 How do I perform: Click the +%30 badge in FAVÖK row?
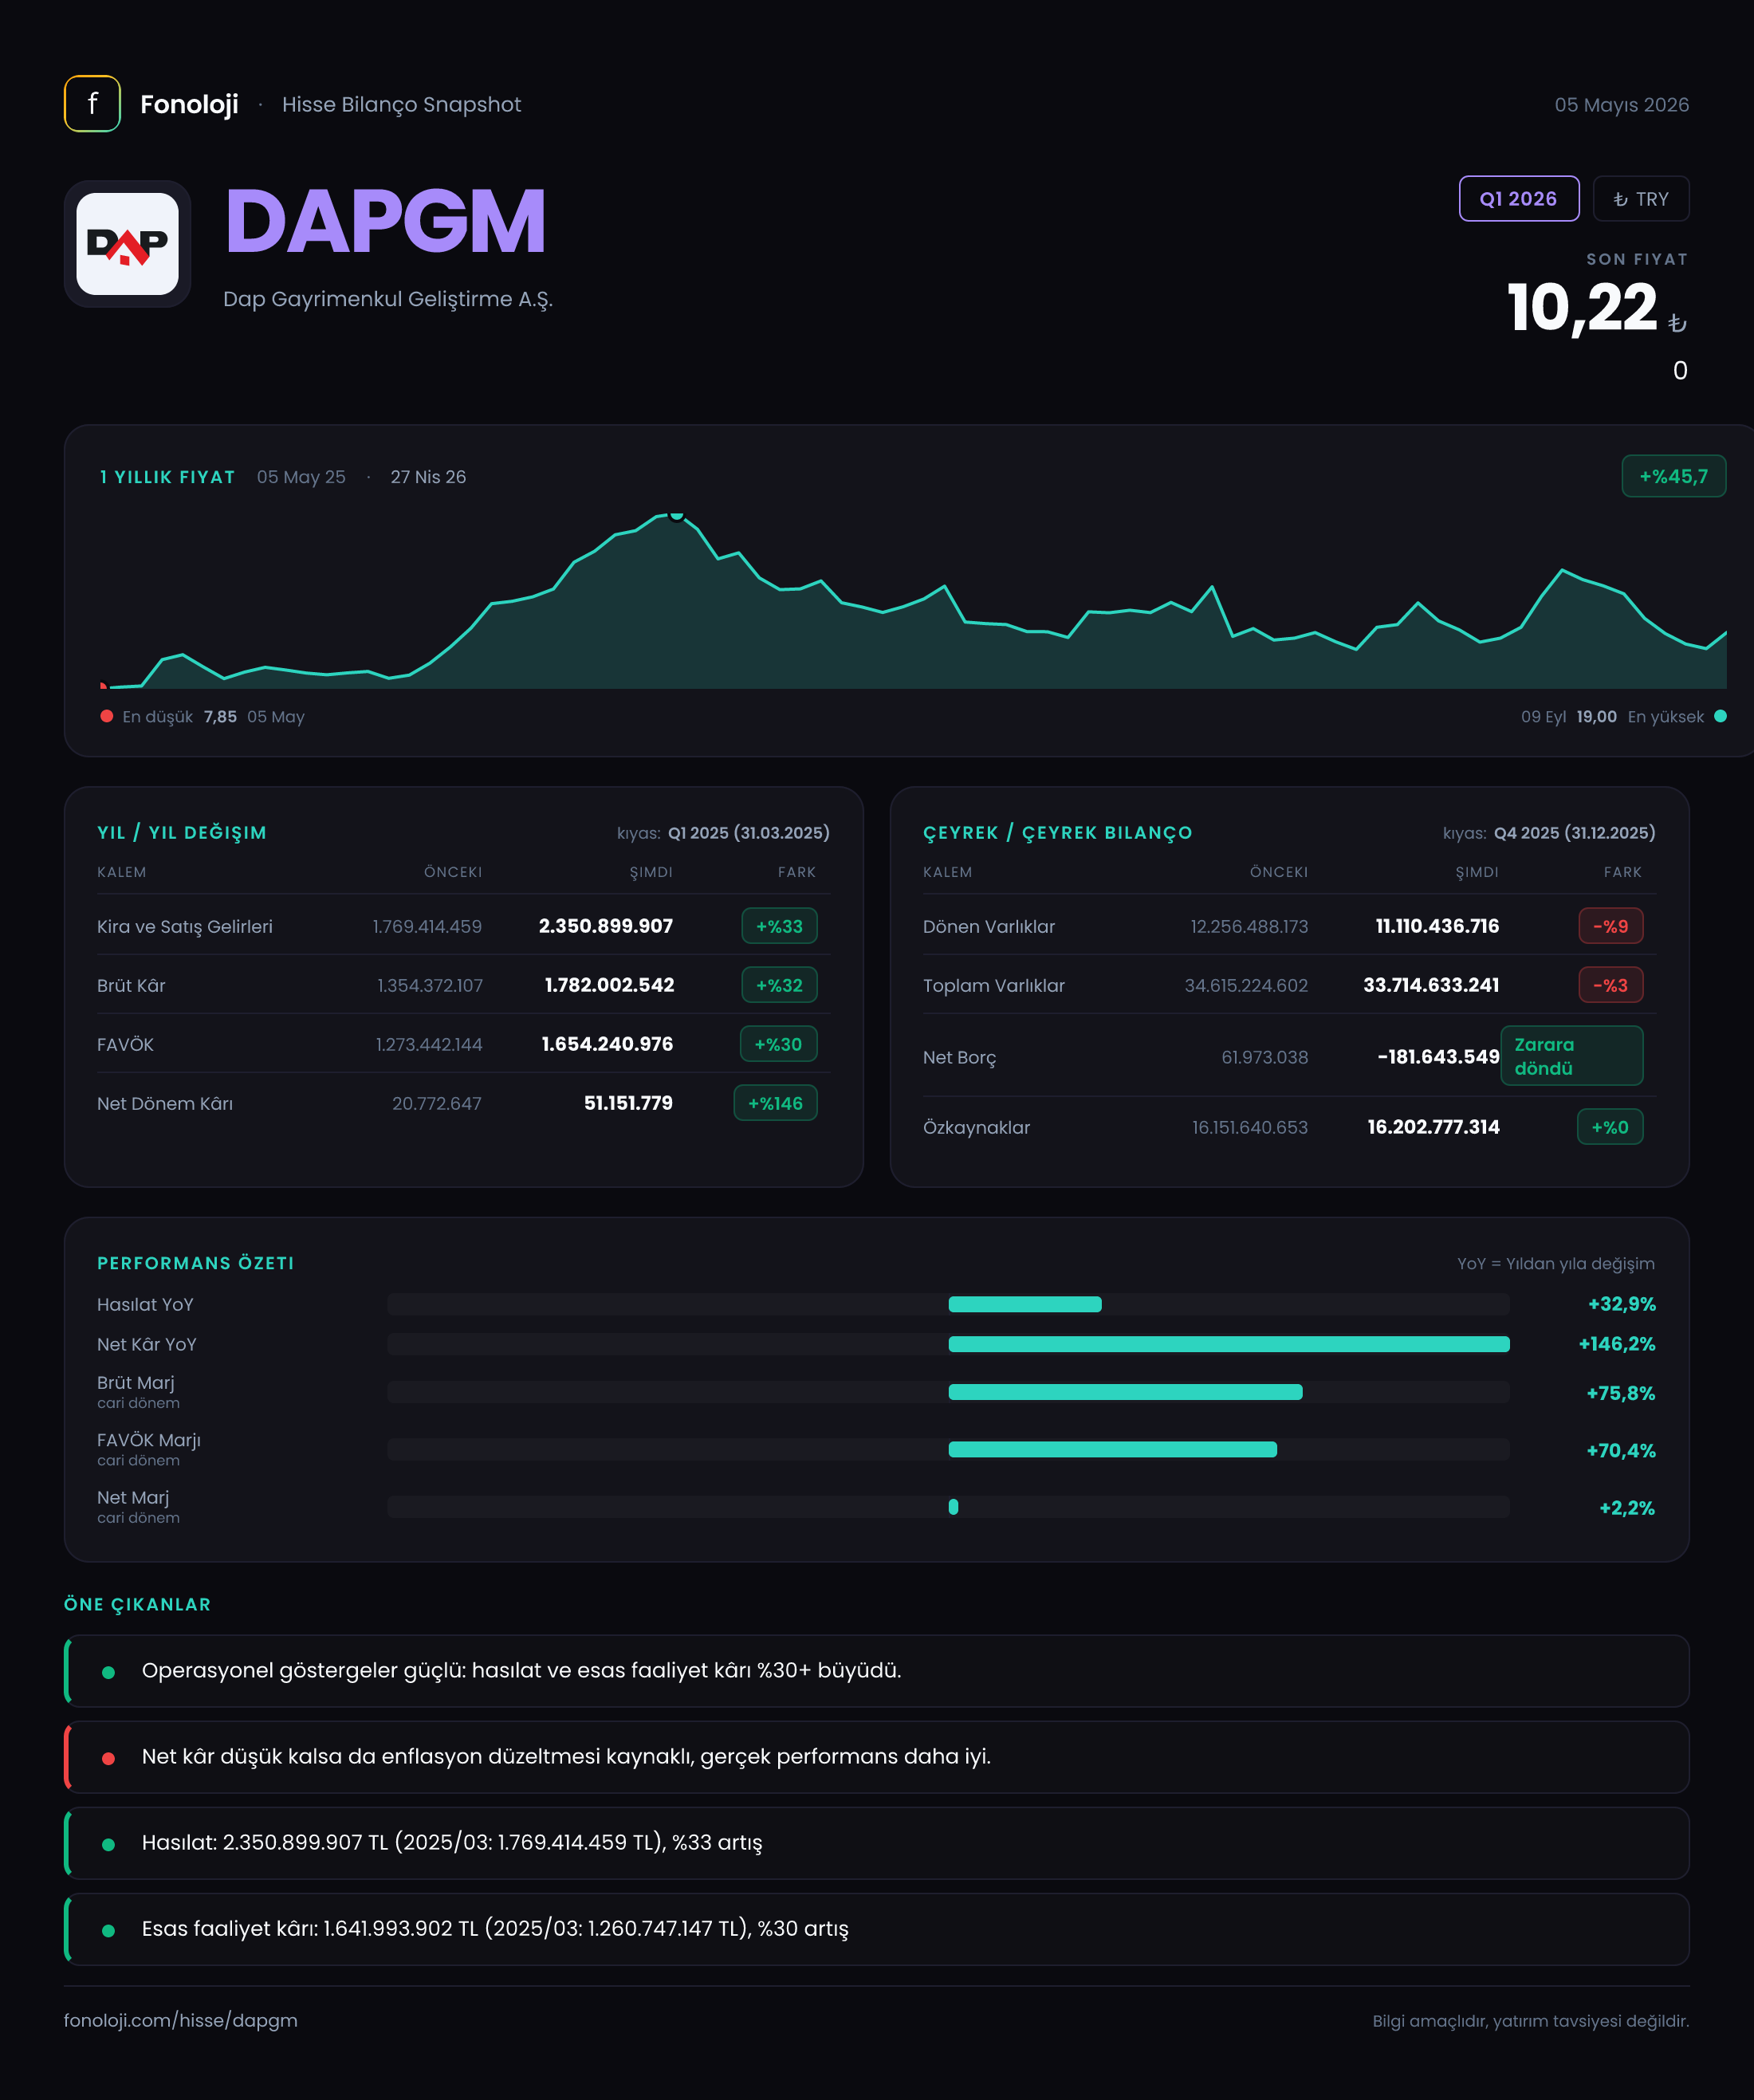[778, 1044]
